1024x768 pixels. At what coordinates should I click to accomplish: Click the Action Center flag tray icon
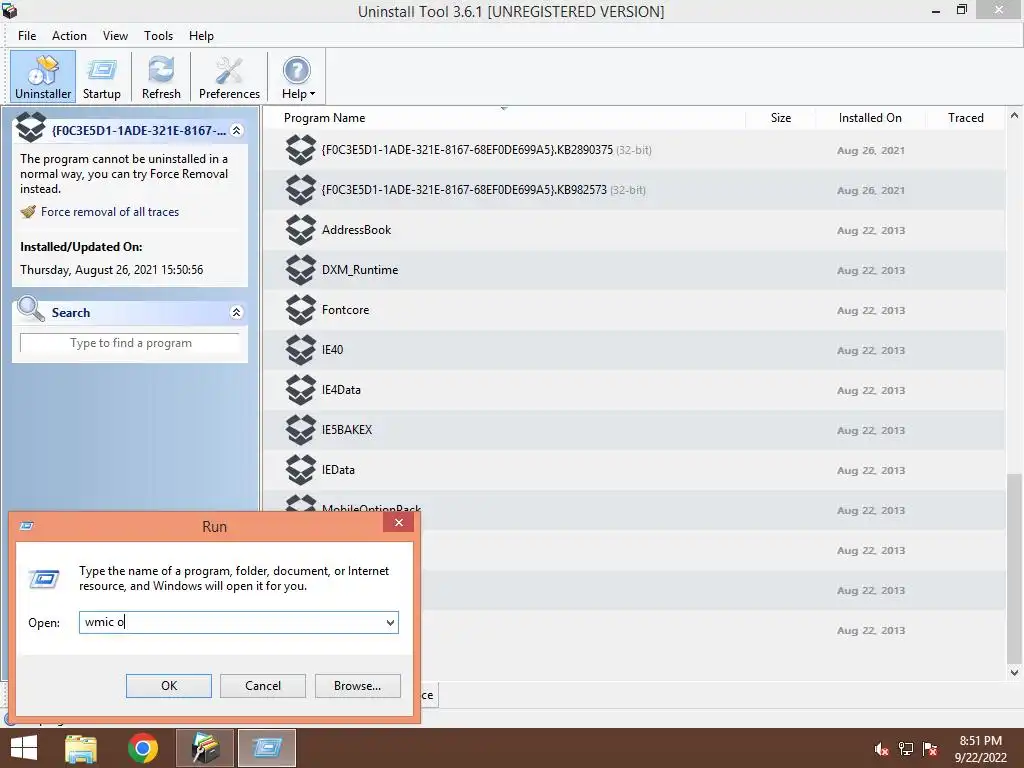(930, 750)
